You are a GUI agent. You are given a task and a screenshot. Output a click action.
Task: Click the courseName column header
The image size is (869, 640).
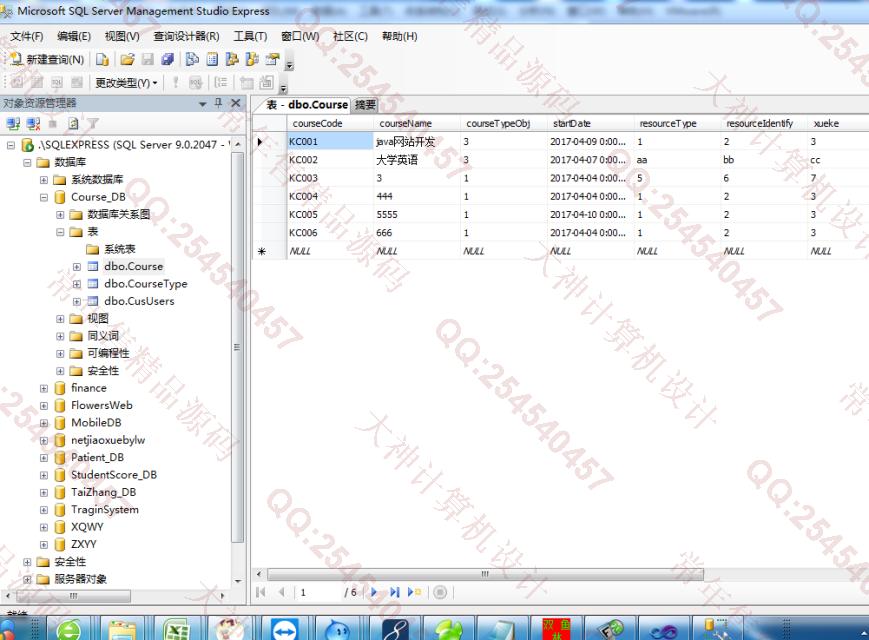point(417,124)
